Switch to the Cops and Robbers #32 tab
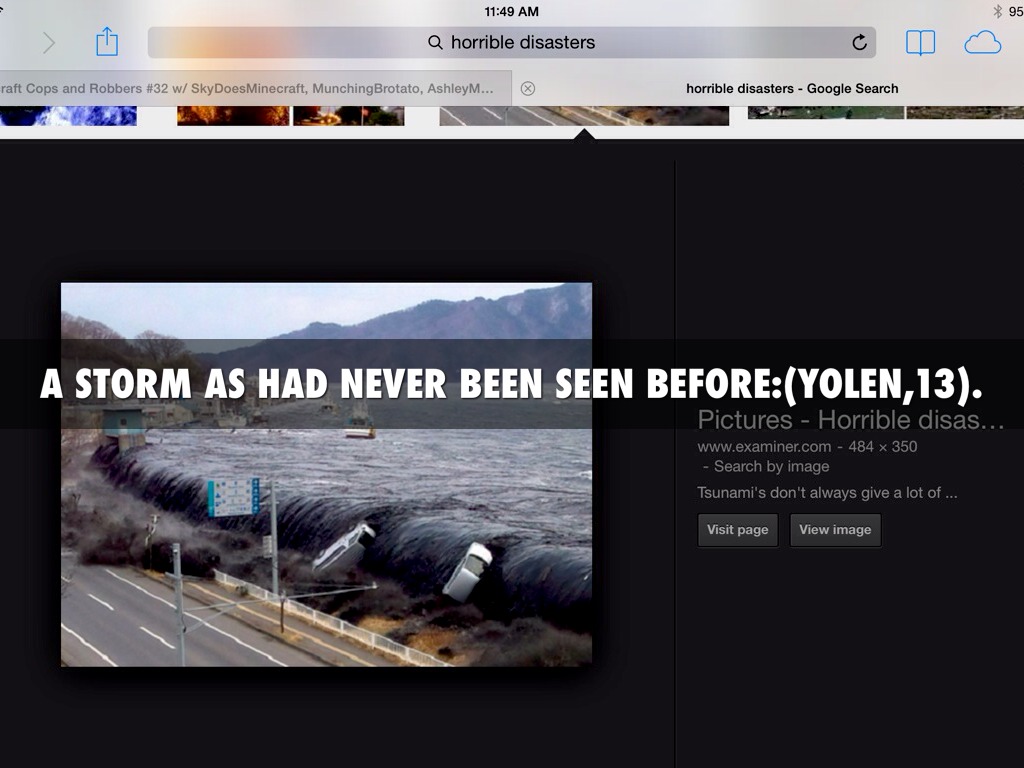 click(x=250, y=88)
